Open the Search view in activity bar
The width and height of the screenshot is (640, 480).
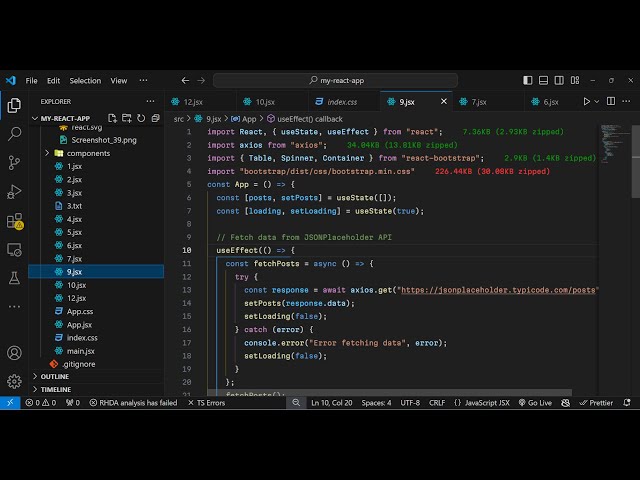[14, 133]
